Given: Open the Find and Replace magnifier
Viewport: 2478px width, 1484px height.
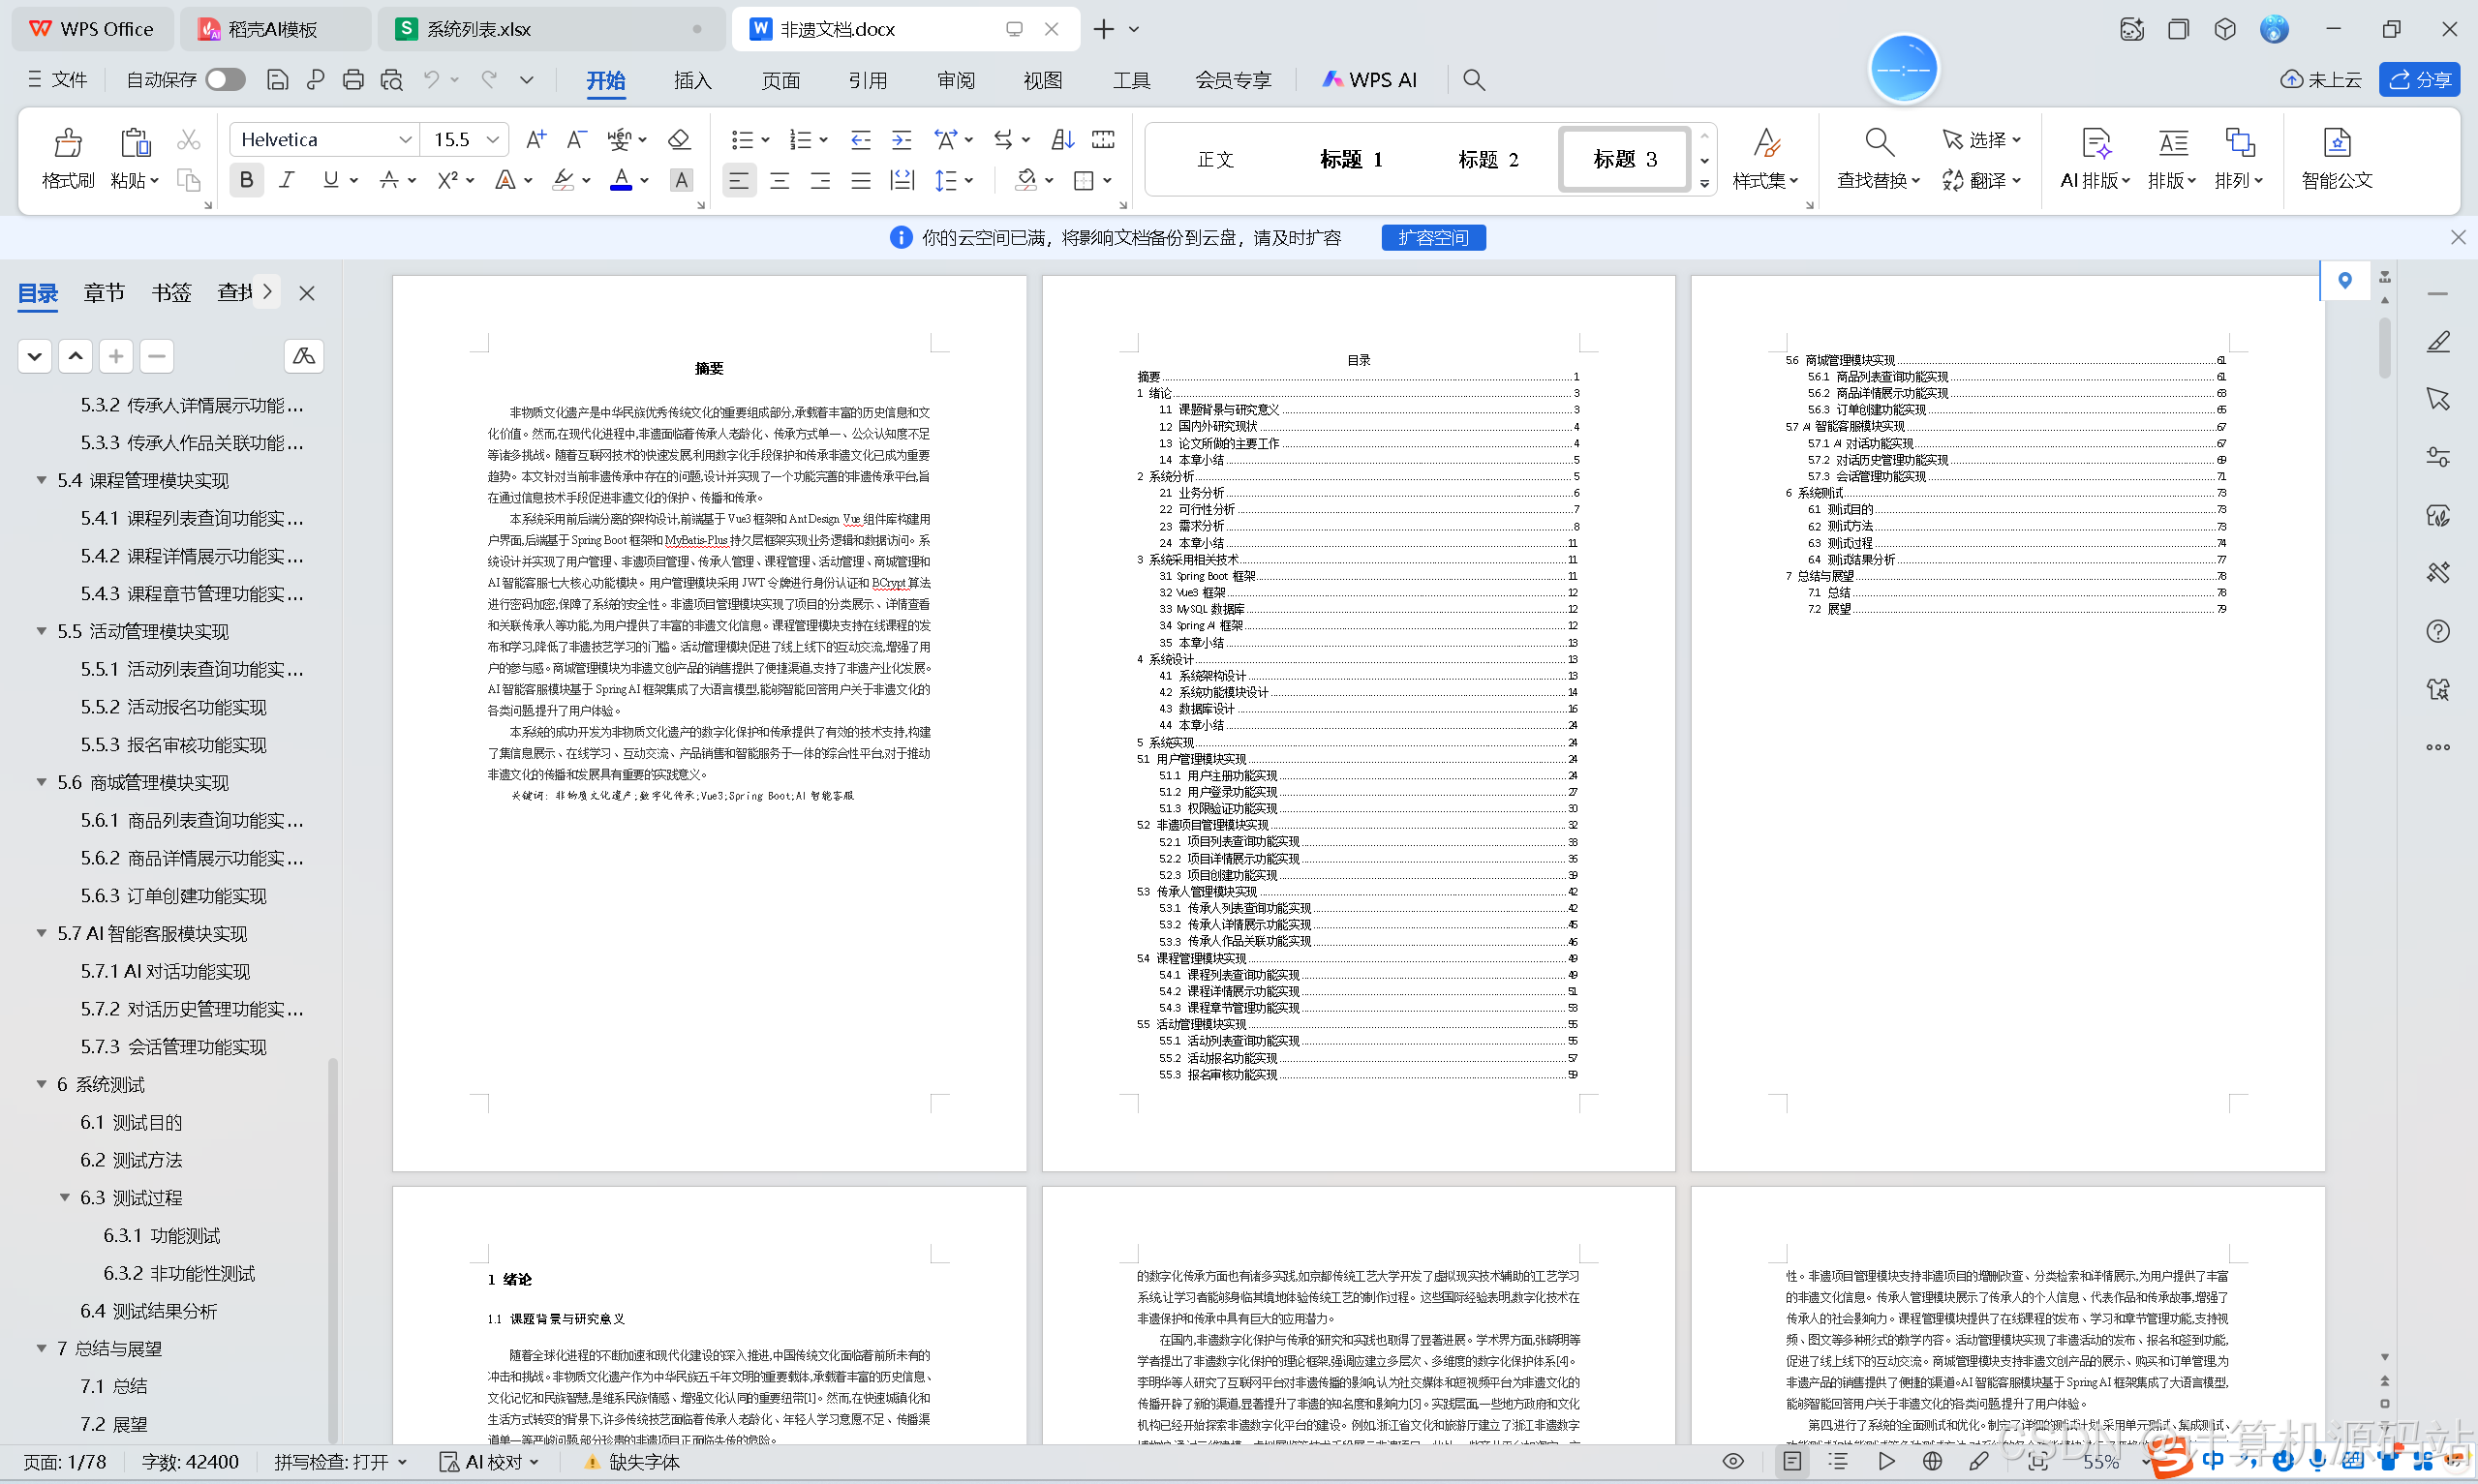Looking at the screenshot, I should [x=1878, y=143].
